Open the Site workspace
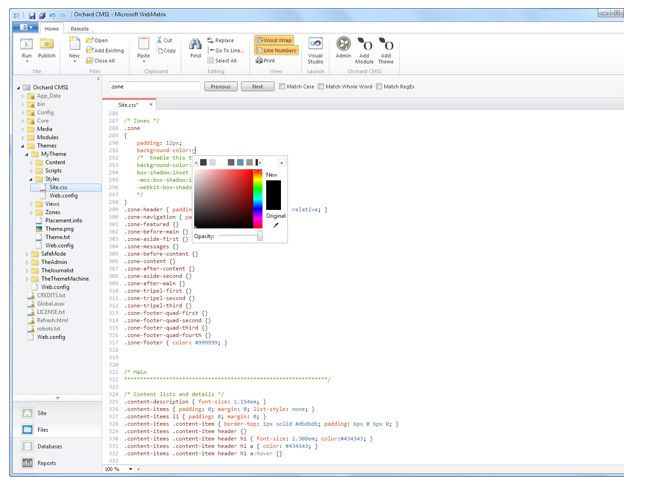646x486 pixels. pyautogui.click(x=58, y=413)
